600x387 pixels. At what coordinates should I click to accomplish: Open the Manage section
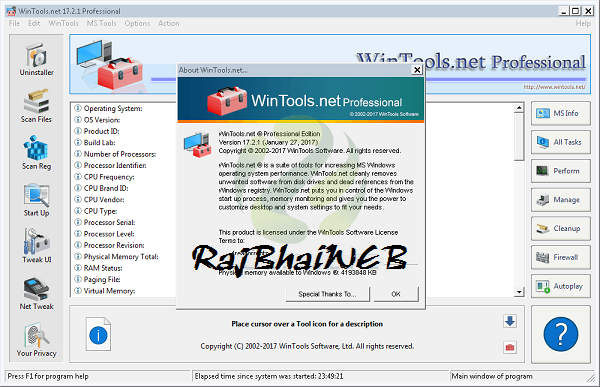(x=561, y=199)
